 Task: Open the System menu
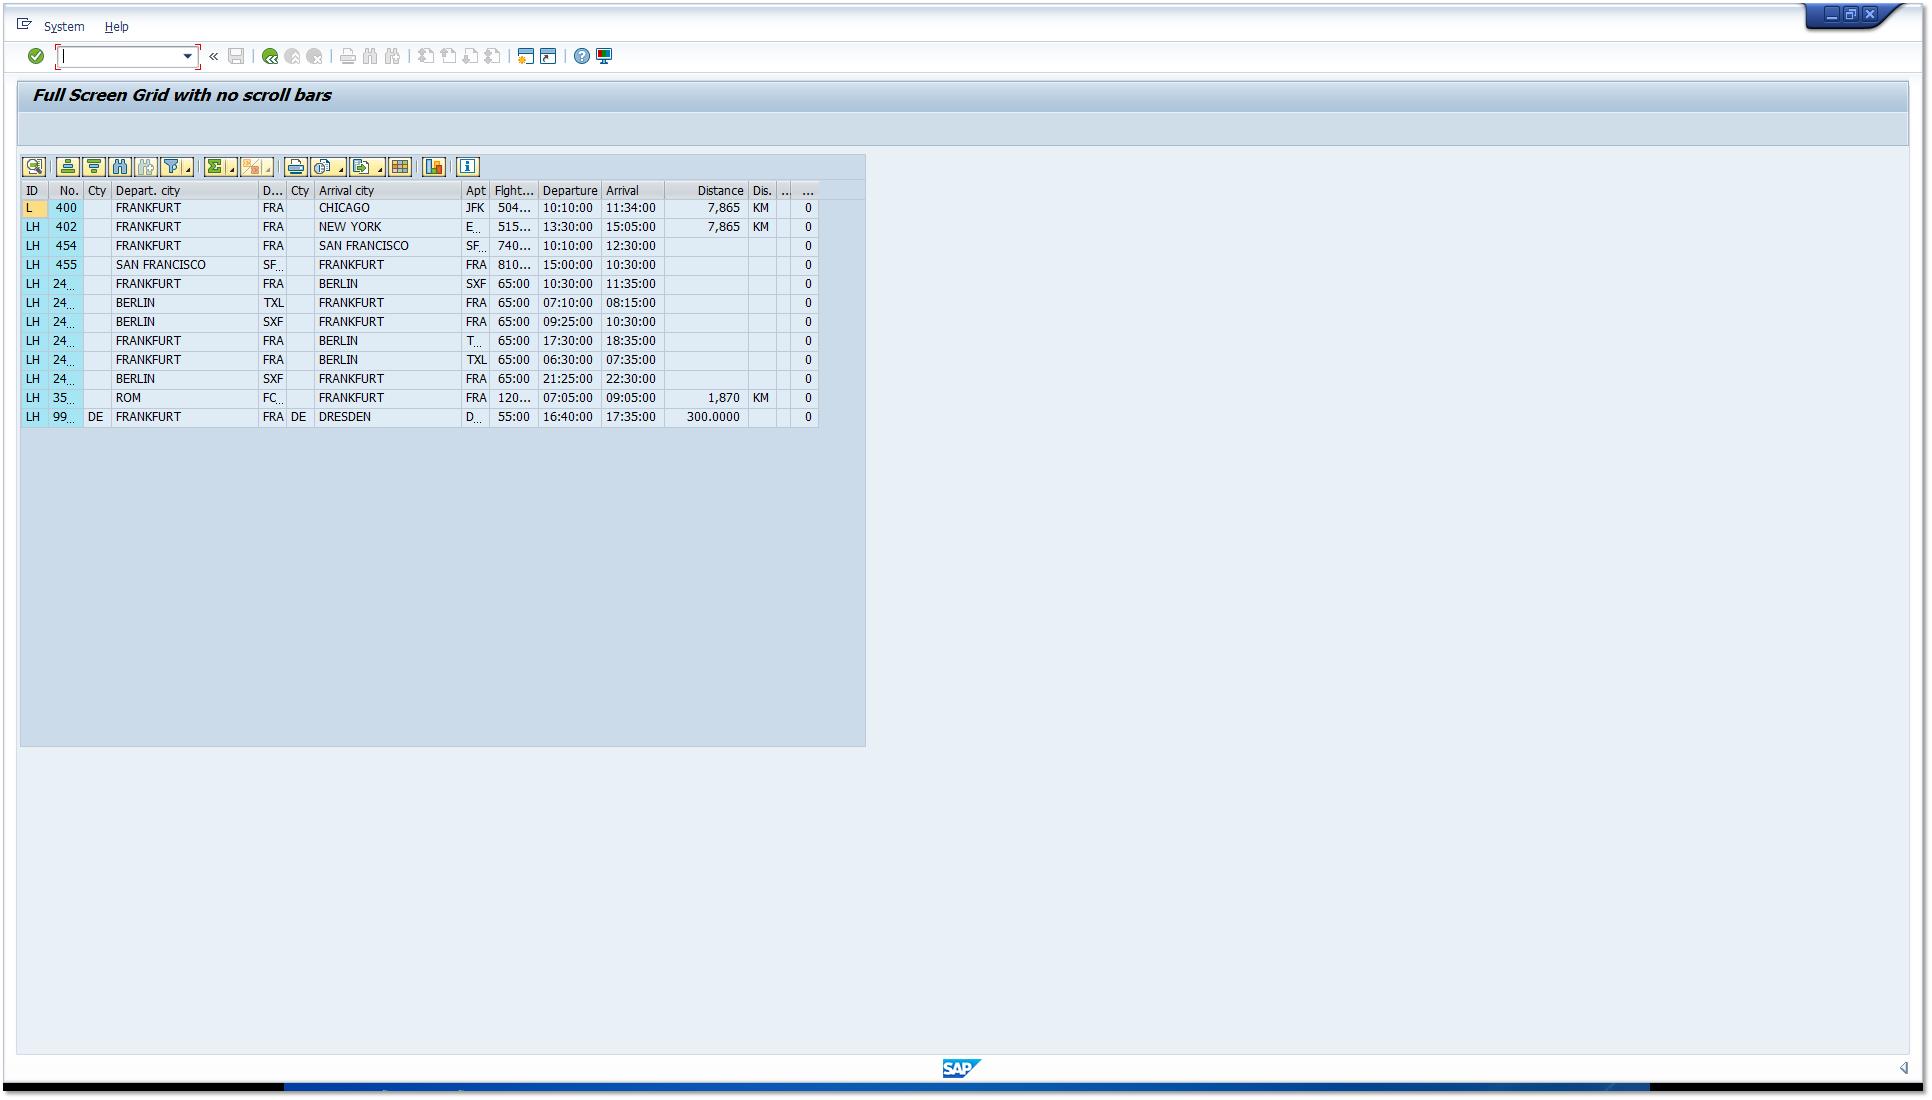(63, 26)
